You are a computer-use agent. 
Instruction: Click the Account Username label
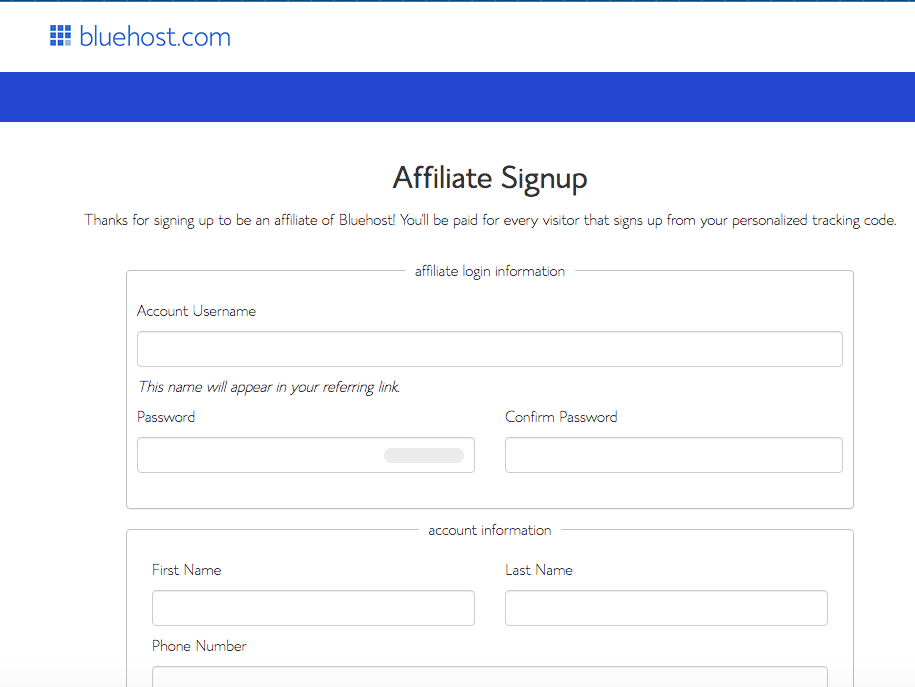[196, 311]
